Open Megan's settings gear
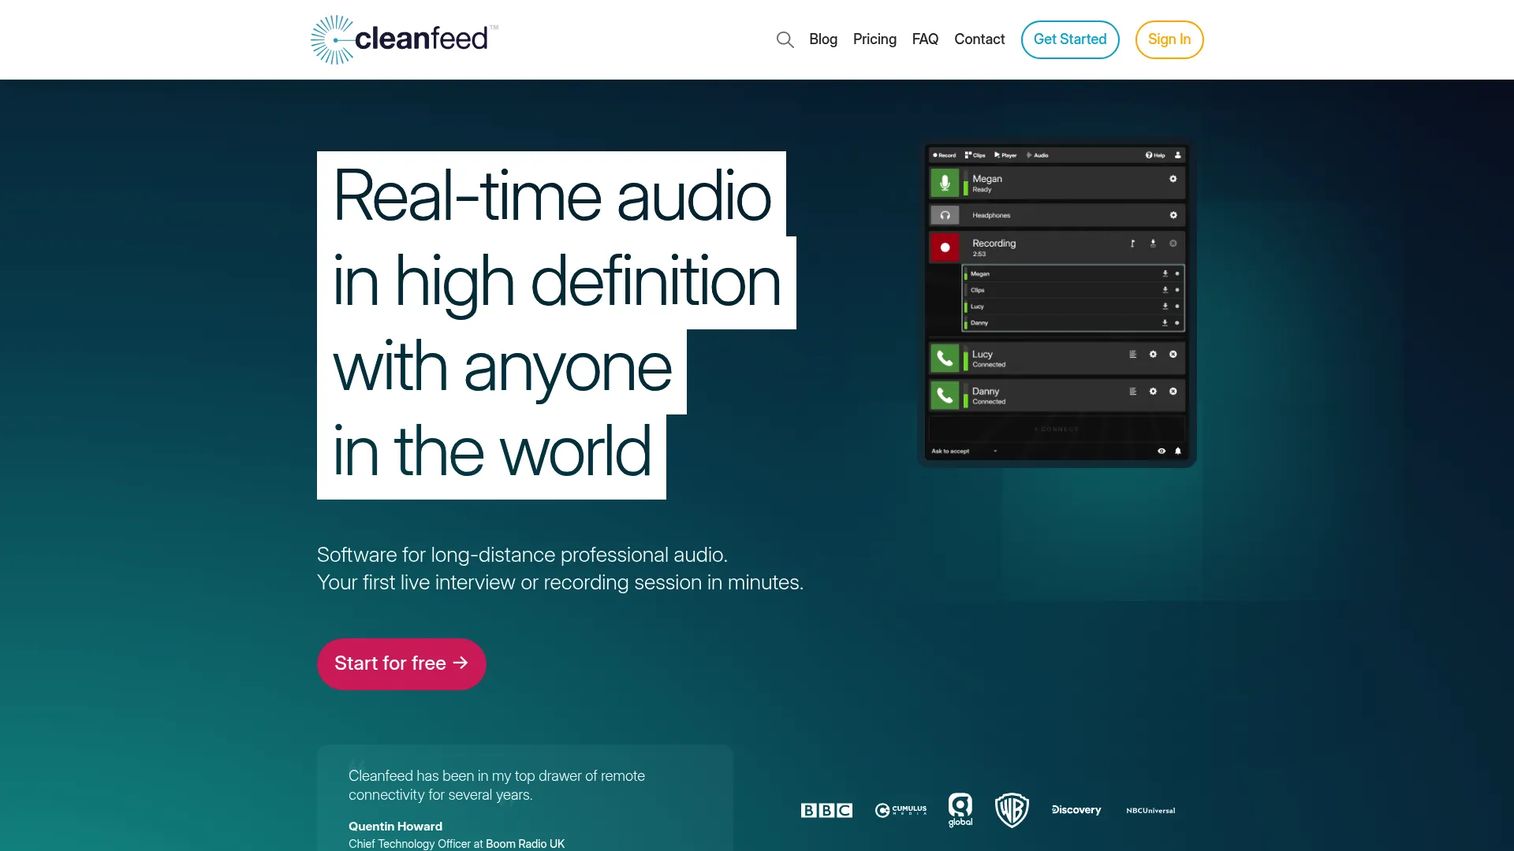The width and height of the screenshot is (1514, 851). pyautogui.click(x=1173, y=179)
